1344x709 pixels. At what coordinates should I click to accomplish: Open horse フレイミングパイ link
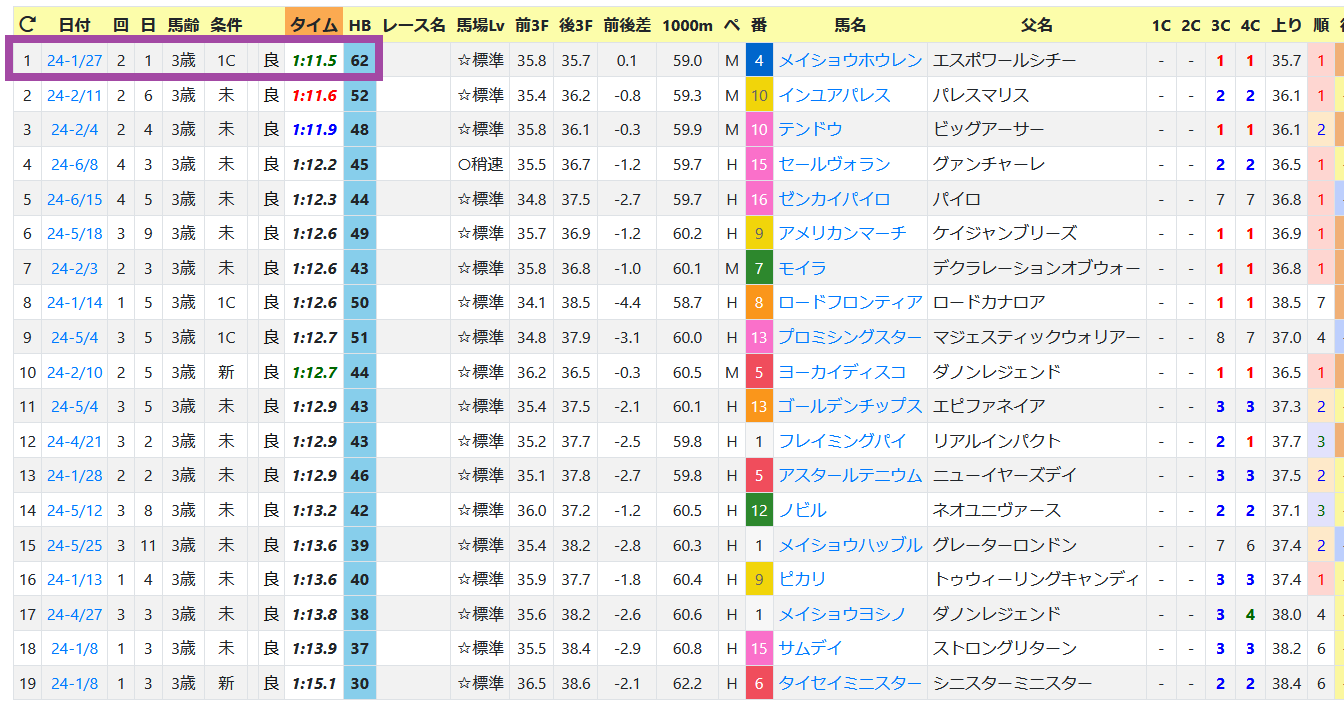[842, 442]
